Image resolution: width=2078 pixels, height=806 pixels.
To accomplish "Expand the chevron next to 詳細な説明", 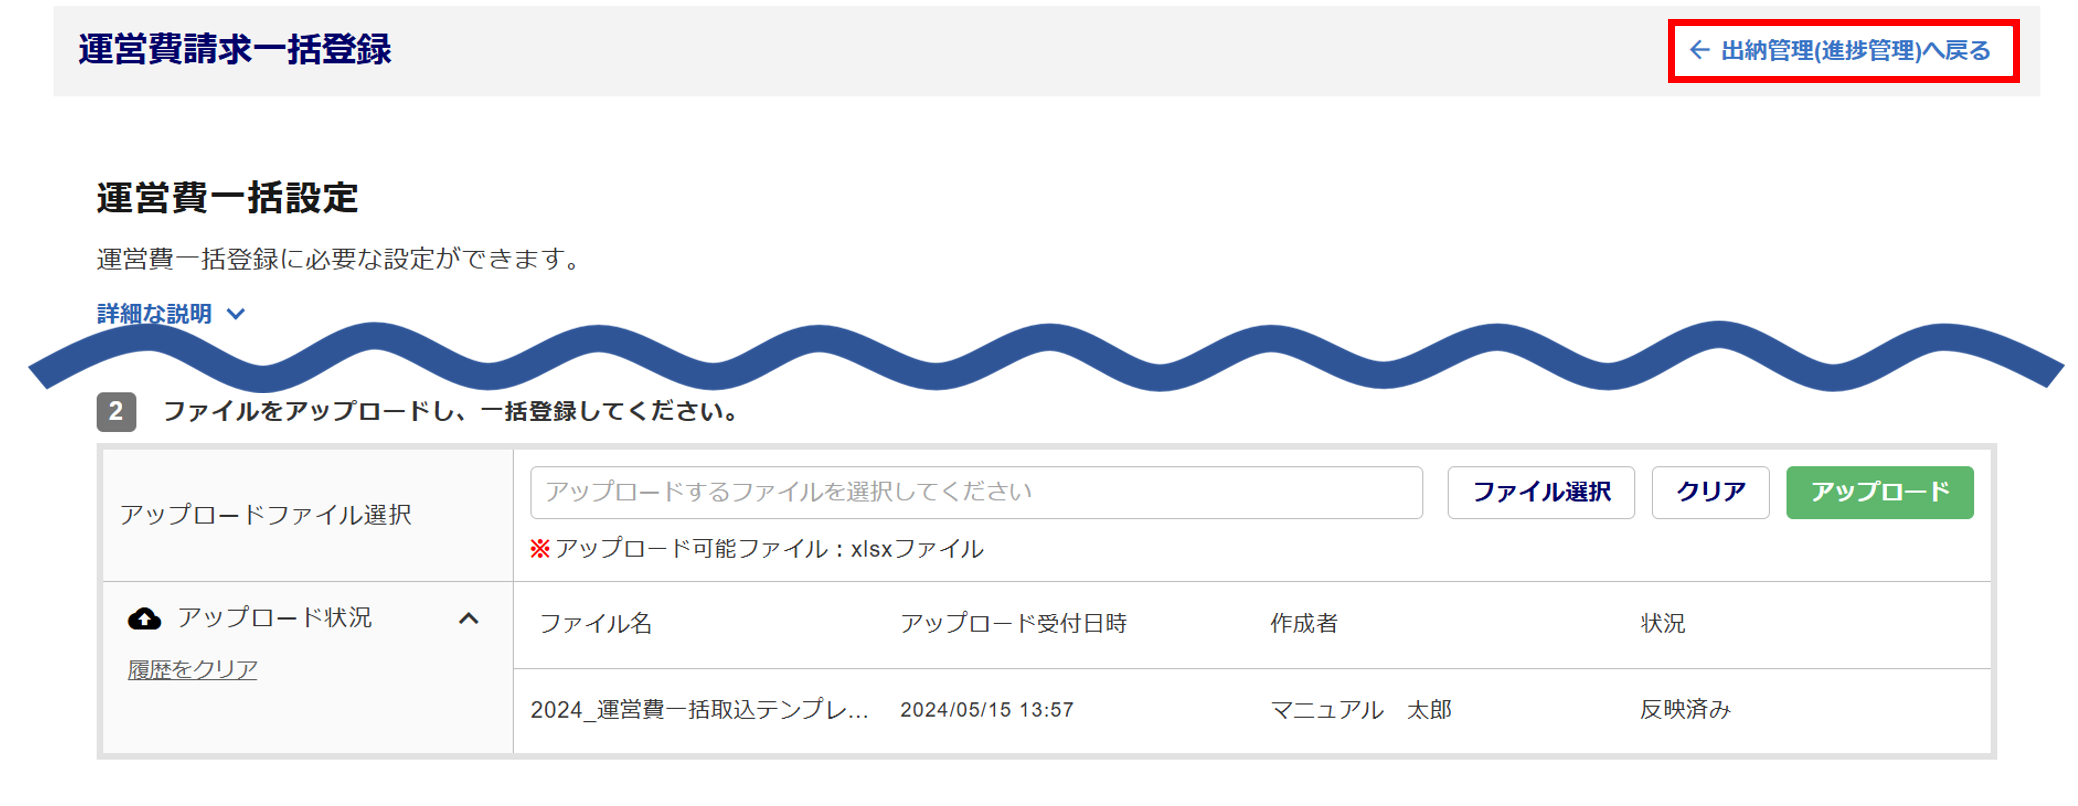I will (x=236, y=314).
